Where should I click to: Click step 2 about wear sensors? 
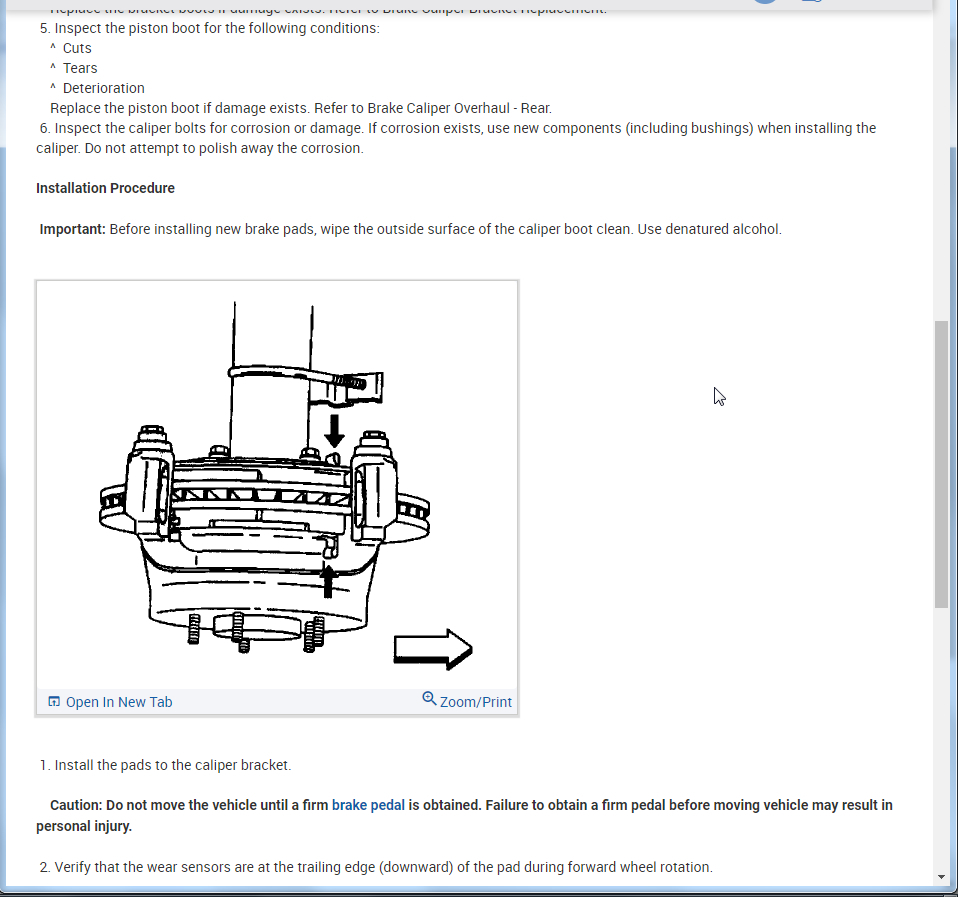click(376, 867)
